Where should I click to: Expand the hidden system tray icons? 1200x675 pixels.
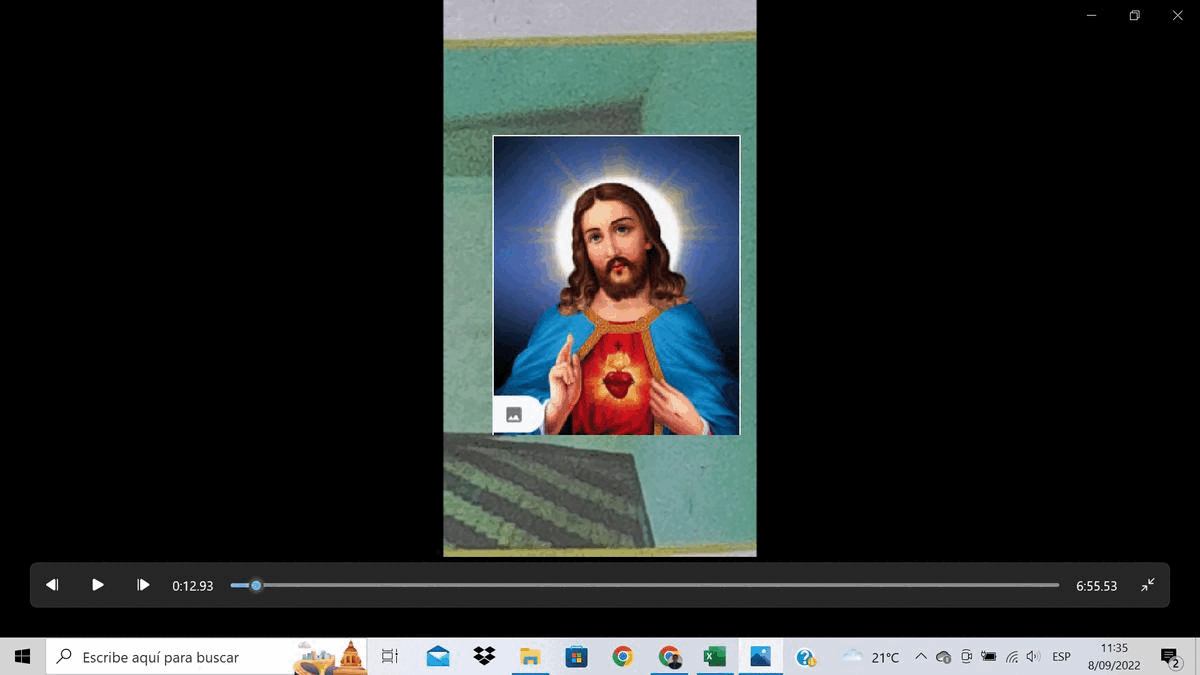[x=921, y=657]
